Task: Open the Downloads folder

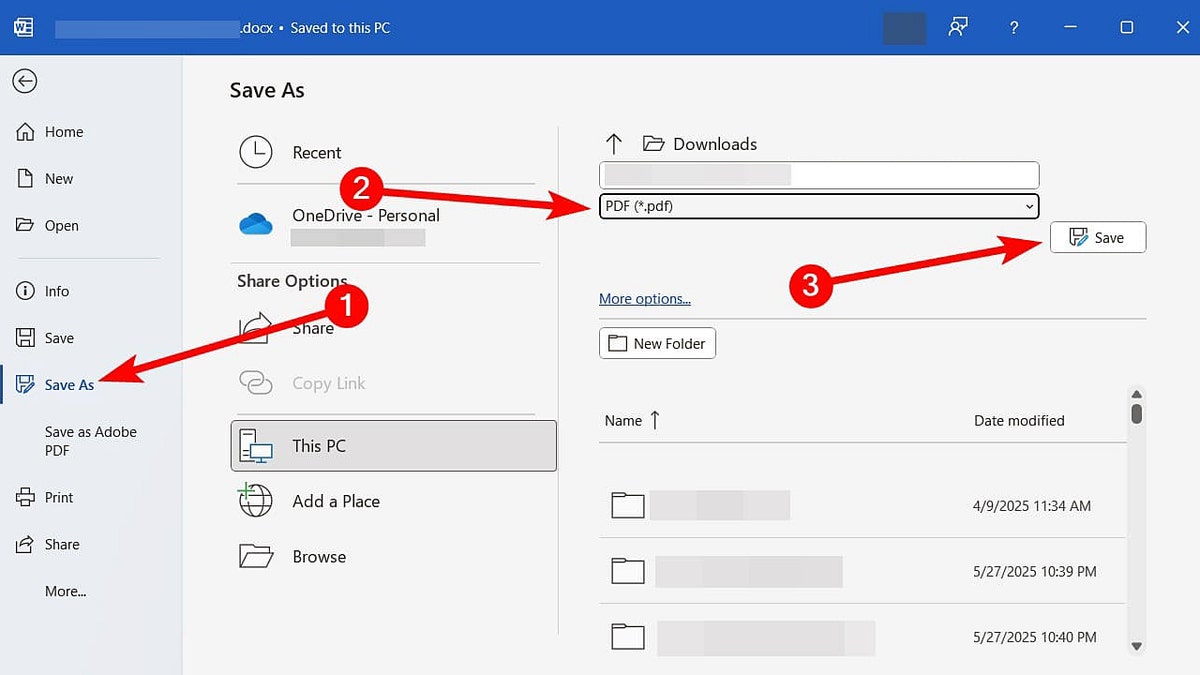Action: (x=700, y=143)
